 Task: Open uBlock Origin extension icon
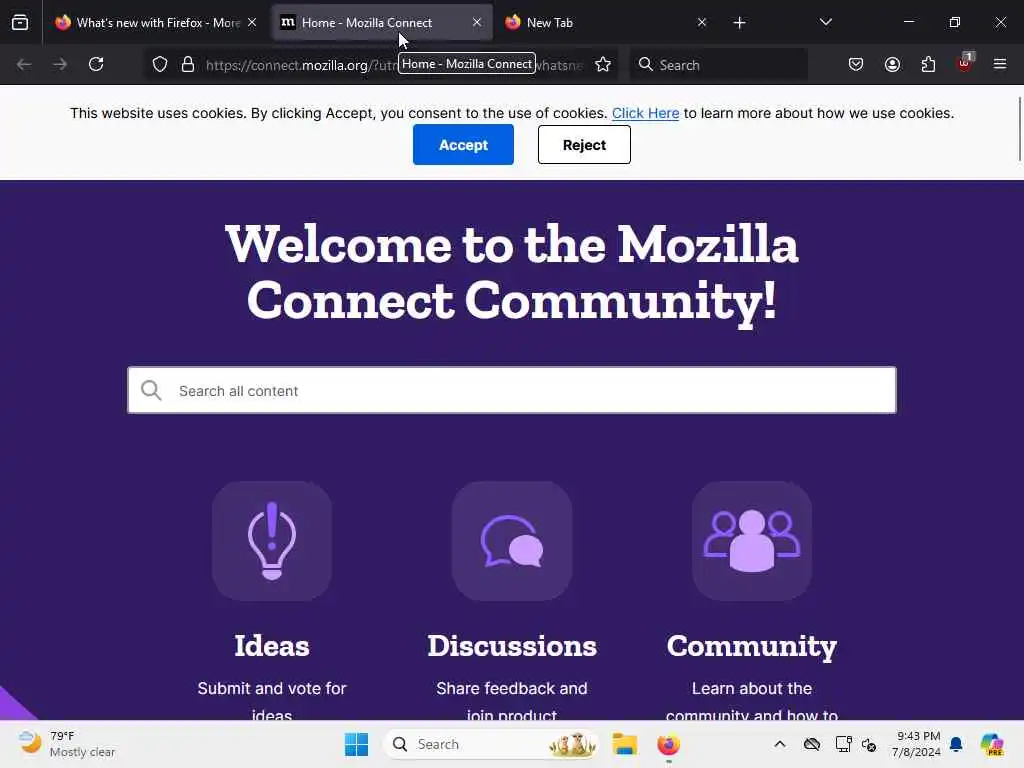(x=965, y=63)
